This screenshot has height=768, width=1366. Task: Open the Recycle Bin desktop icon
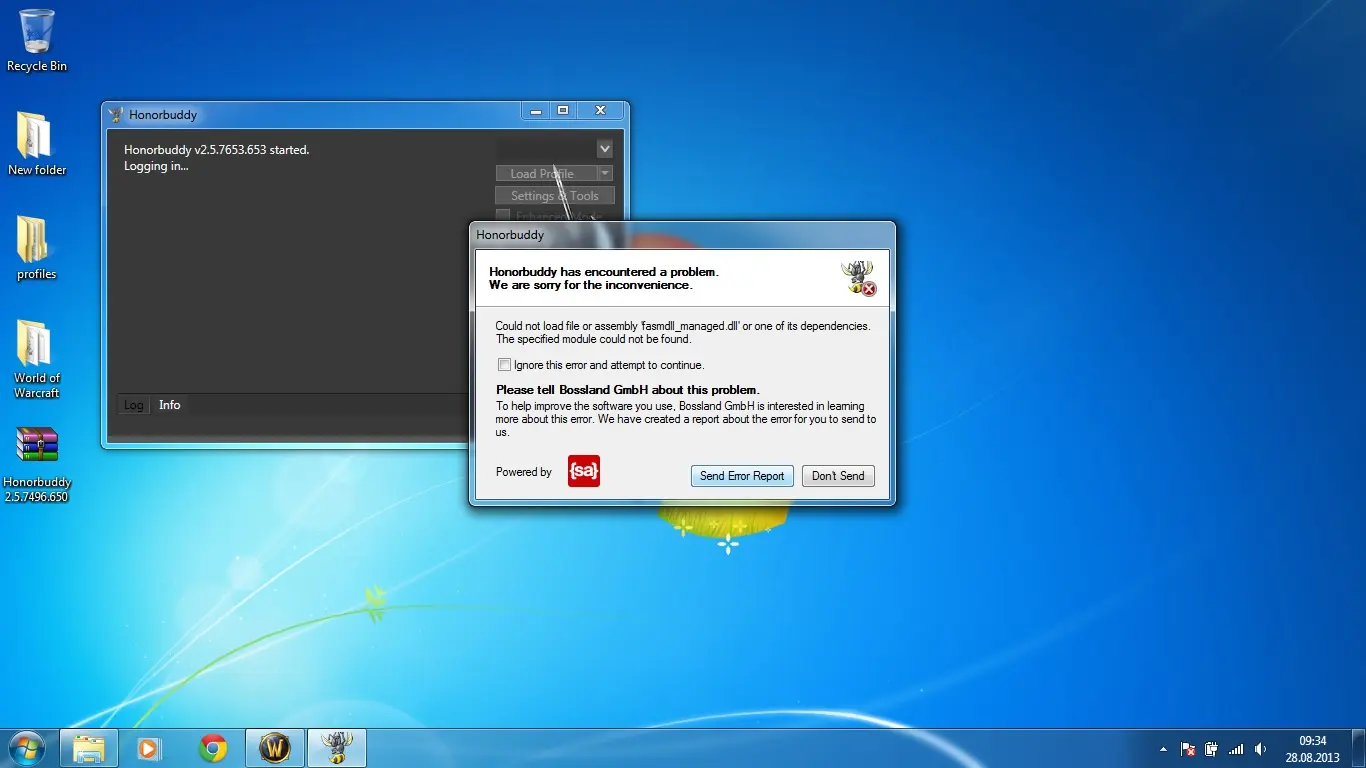tap(37, 40)
